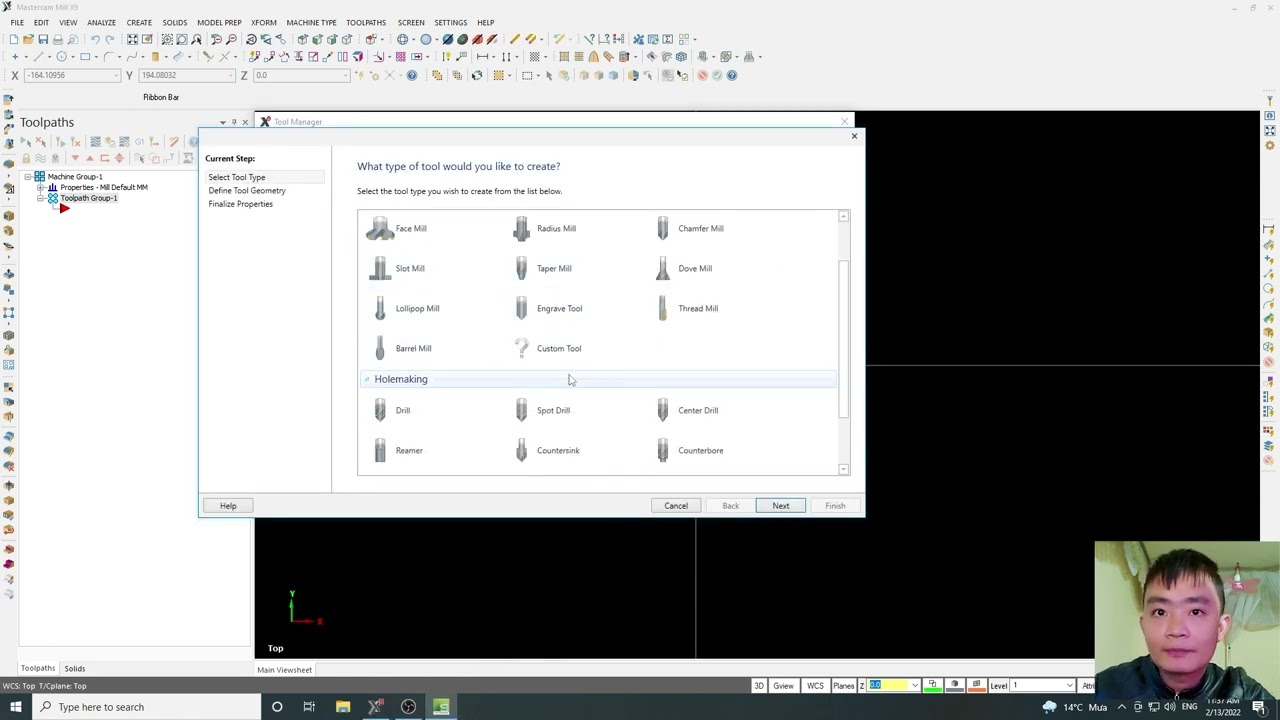Collapse the Machine Group-1 tree node
Viewport: 1280px width, 720px height.
[x=28, y=177]
